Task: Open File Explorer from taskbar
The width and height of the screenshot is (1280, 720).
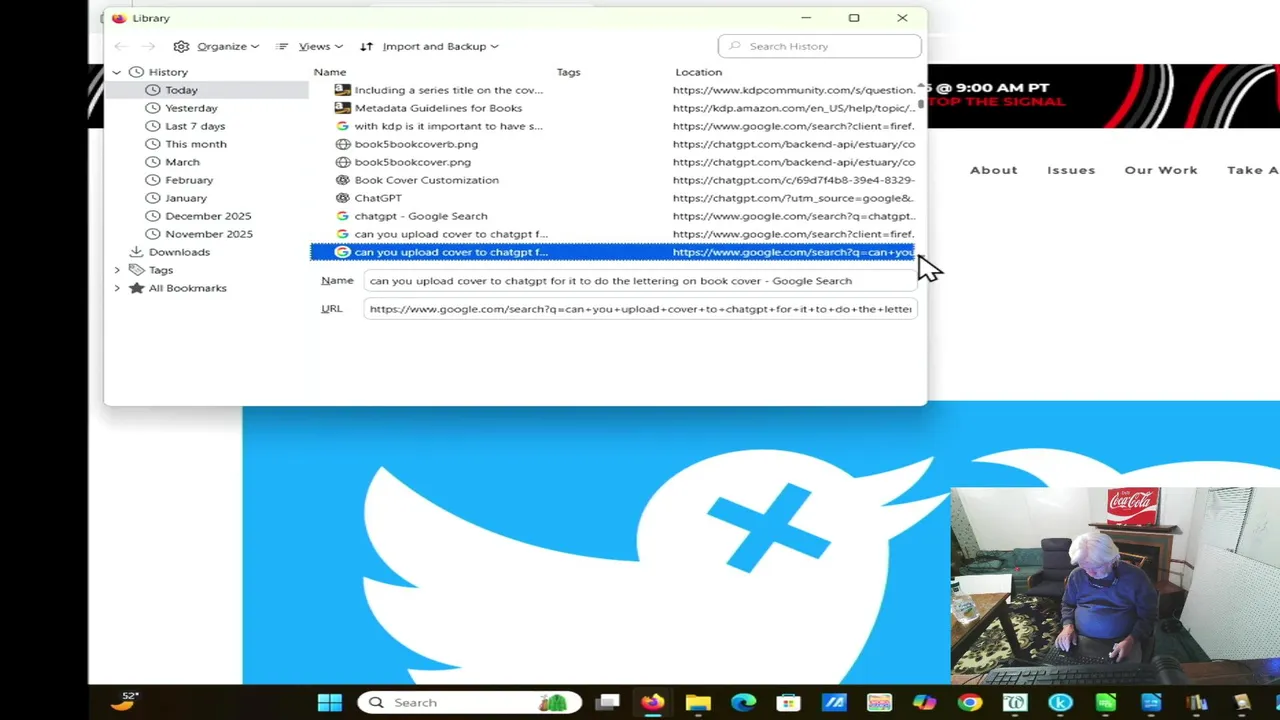Action: point(698,702)
